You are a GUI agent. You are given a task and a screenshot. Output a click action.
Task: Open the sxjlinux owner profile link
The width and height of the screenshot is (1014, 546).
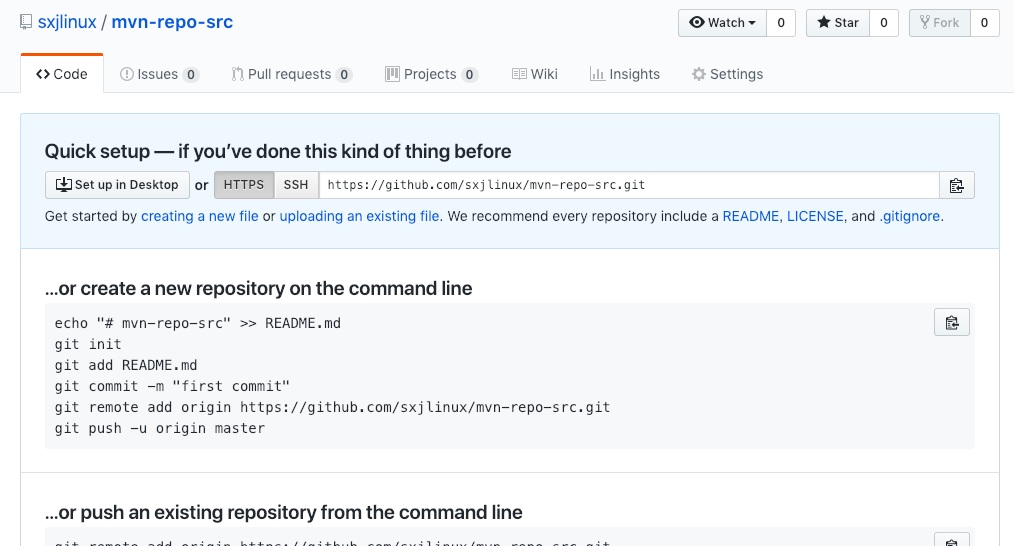pyautogui.click(x=67, y=22)
